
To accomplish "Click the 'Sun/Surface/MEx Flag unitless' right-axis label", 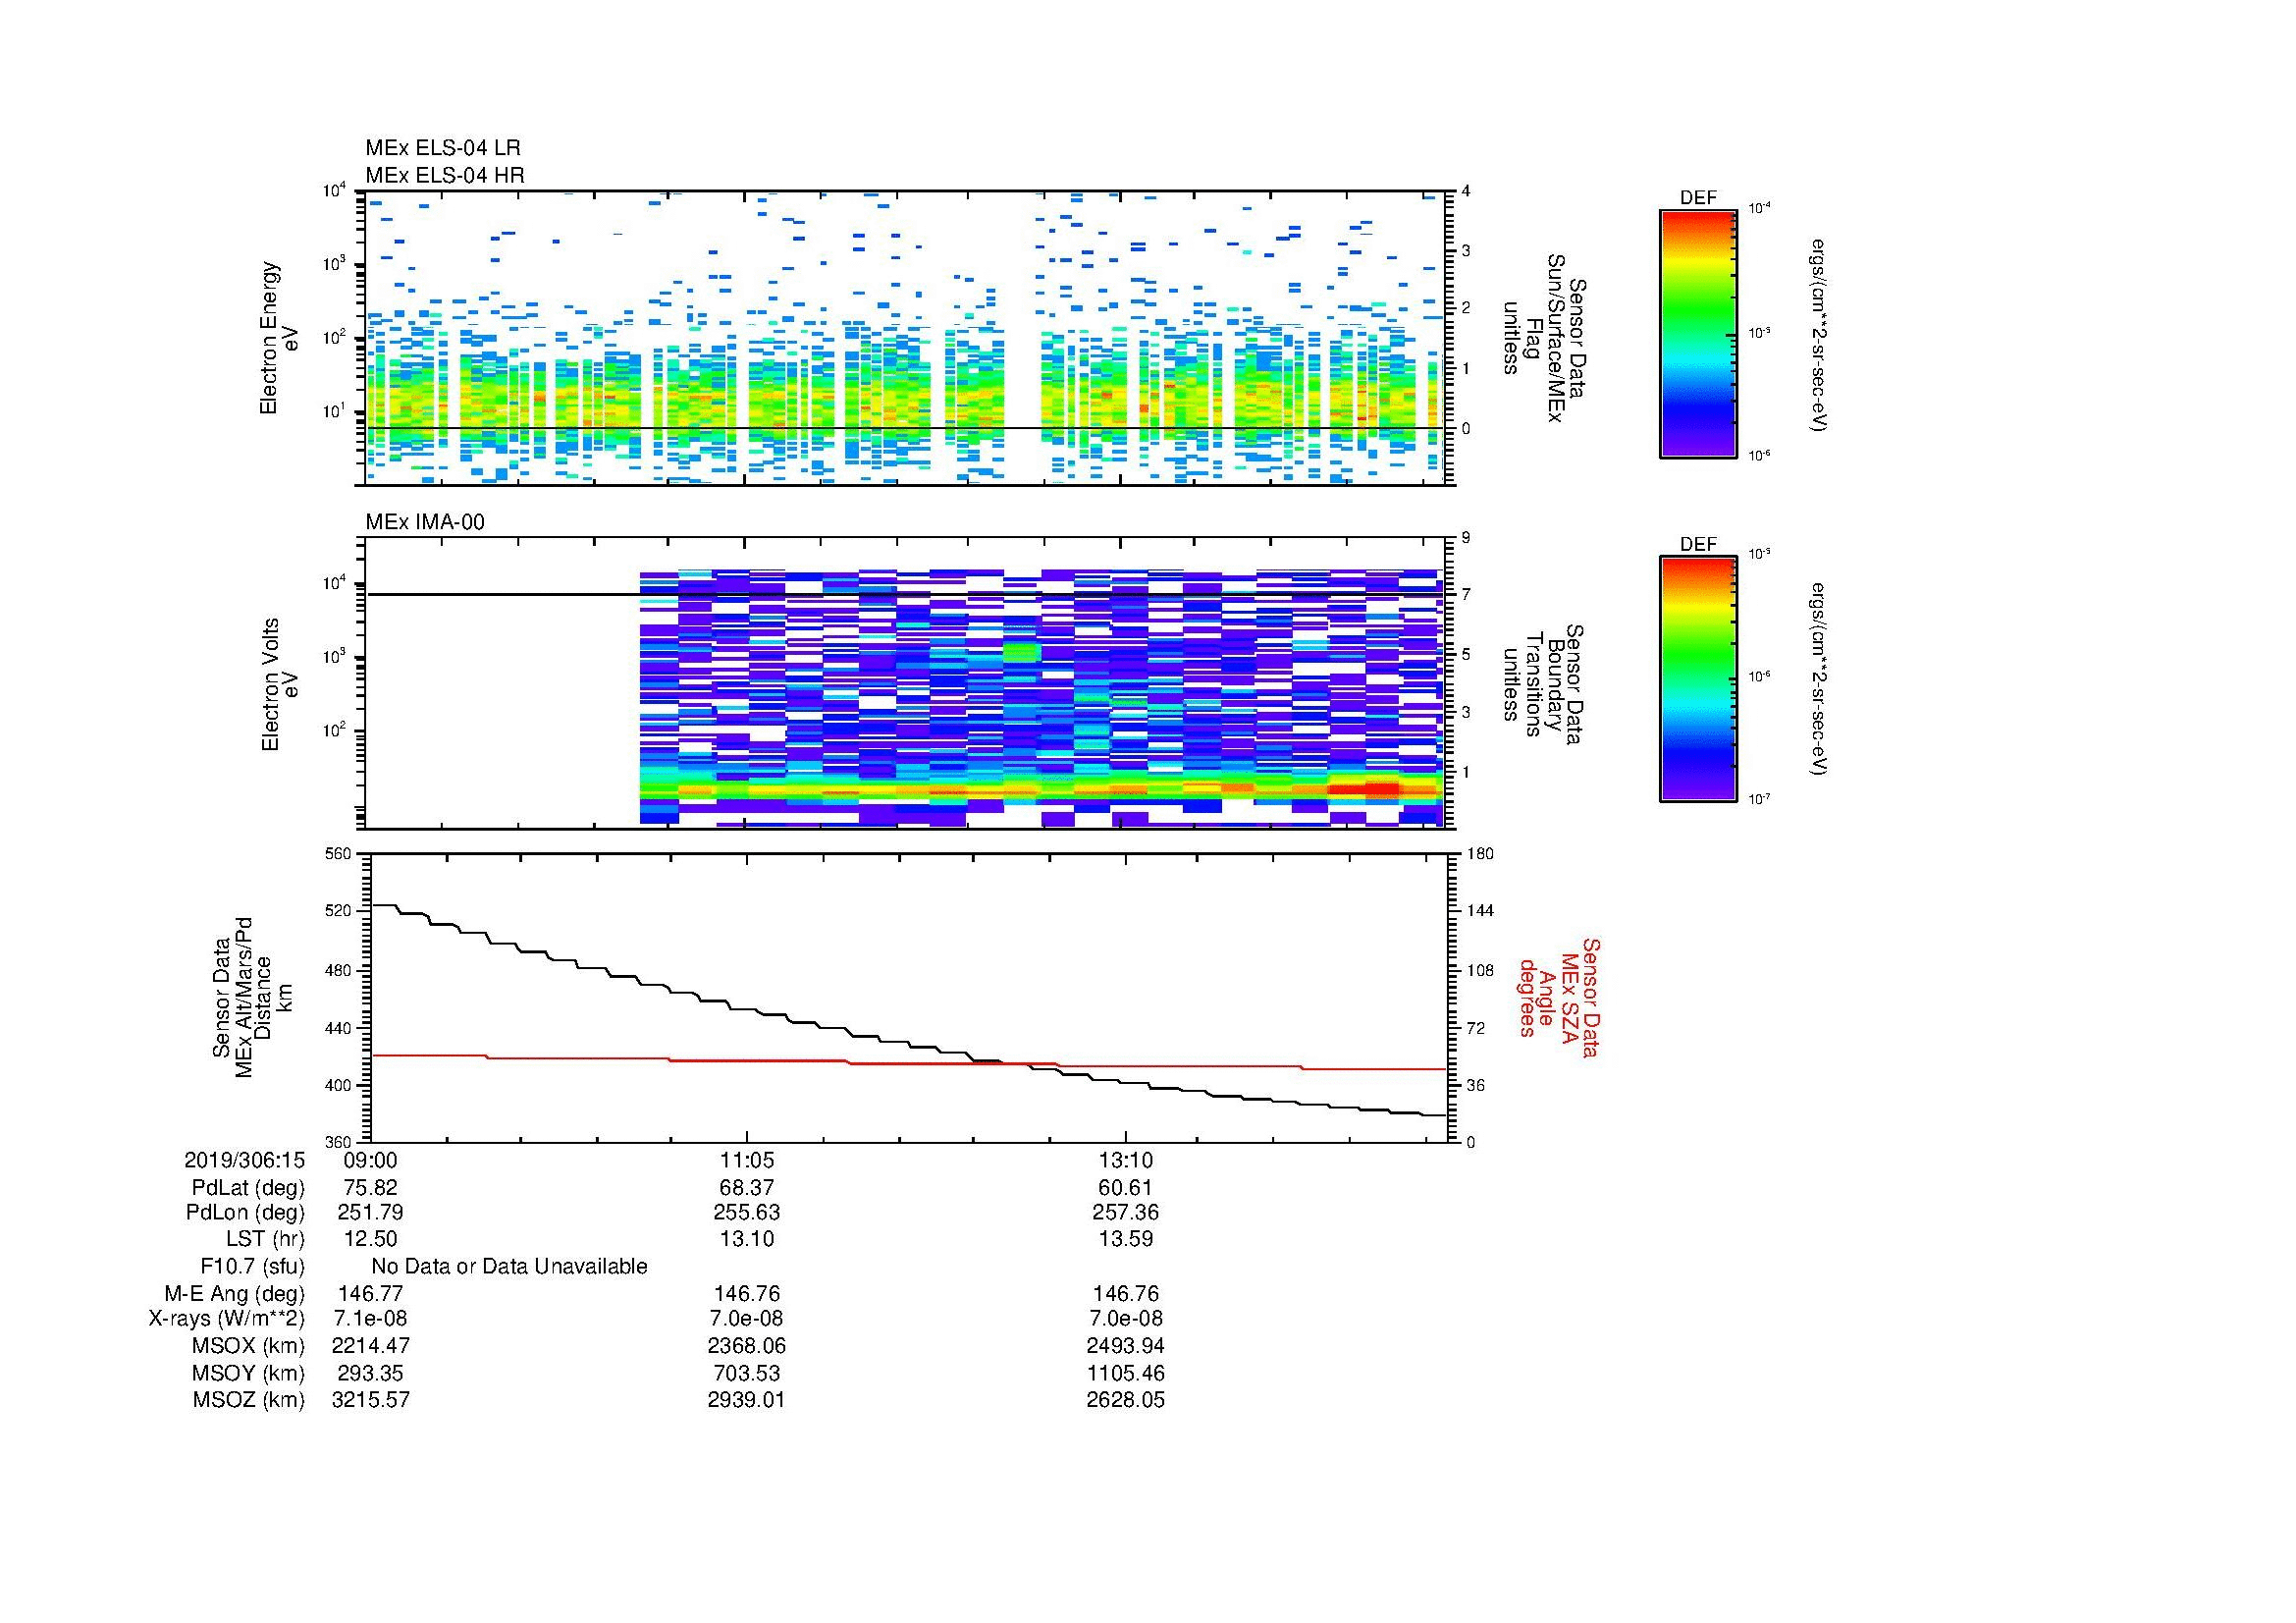I will pos(1543,338).
